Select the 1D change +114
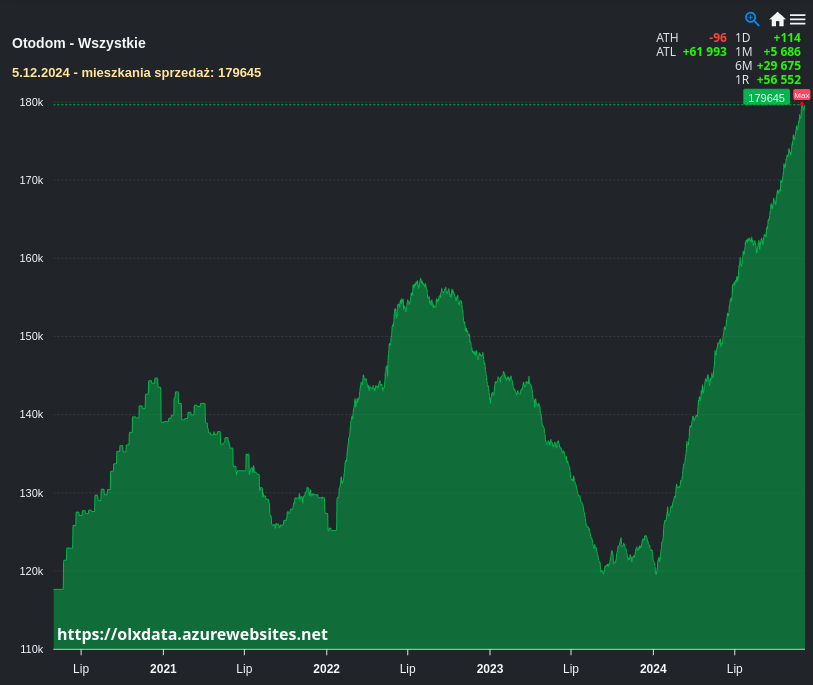 786,38
